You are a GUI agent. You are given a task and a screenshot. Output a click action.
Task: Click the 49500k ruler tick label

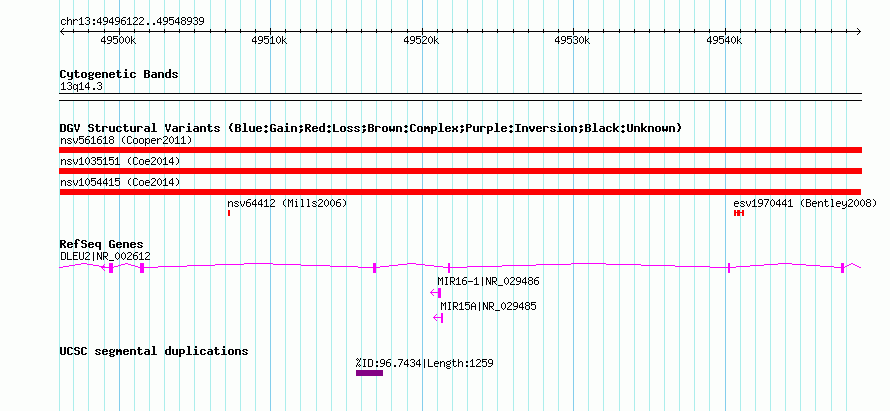coord(118,41)
